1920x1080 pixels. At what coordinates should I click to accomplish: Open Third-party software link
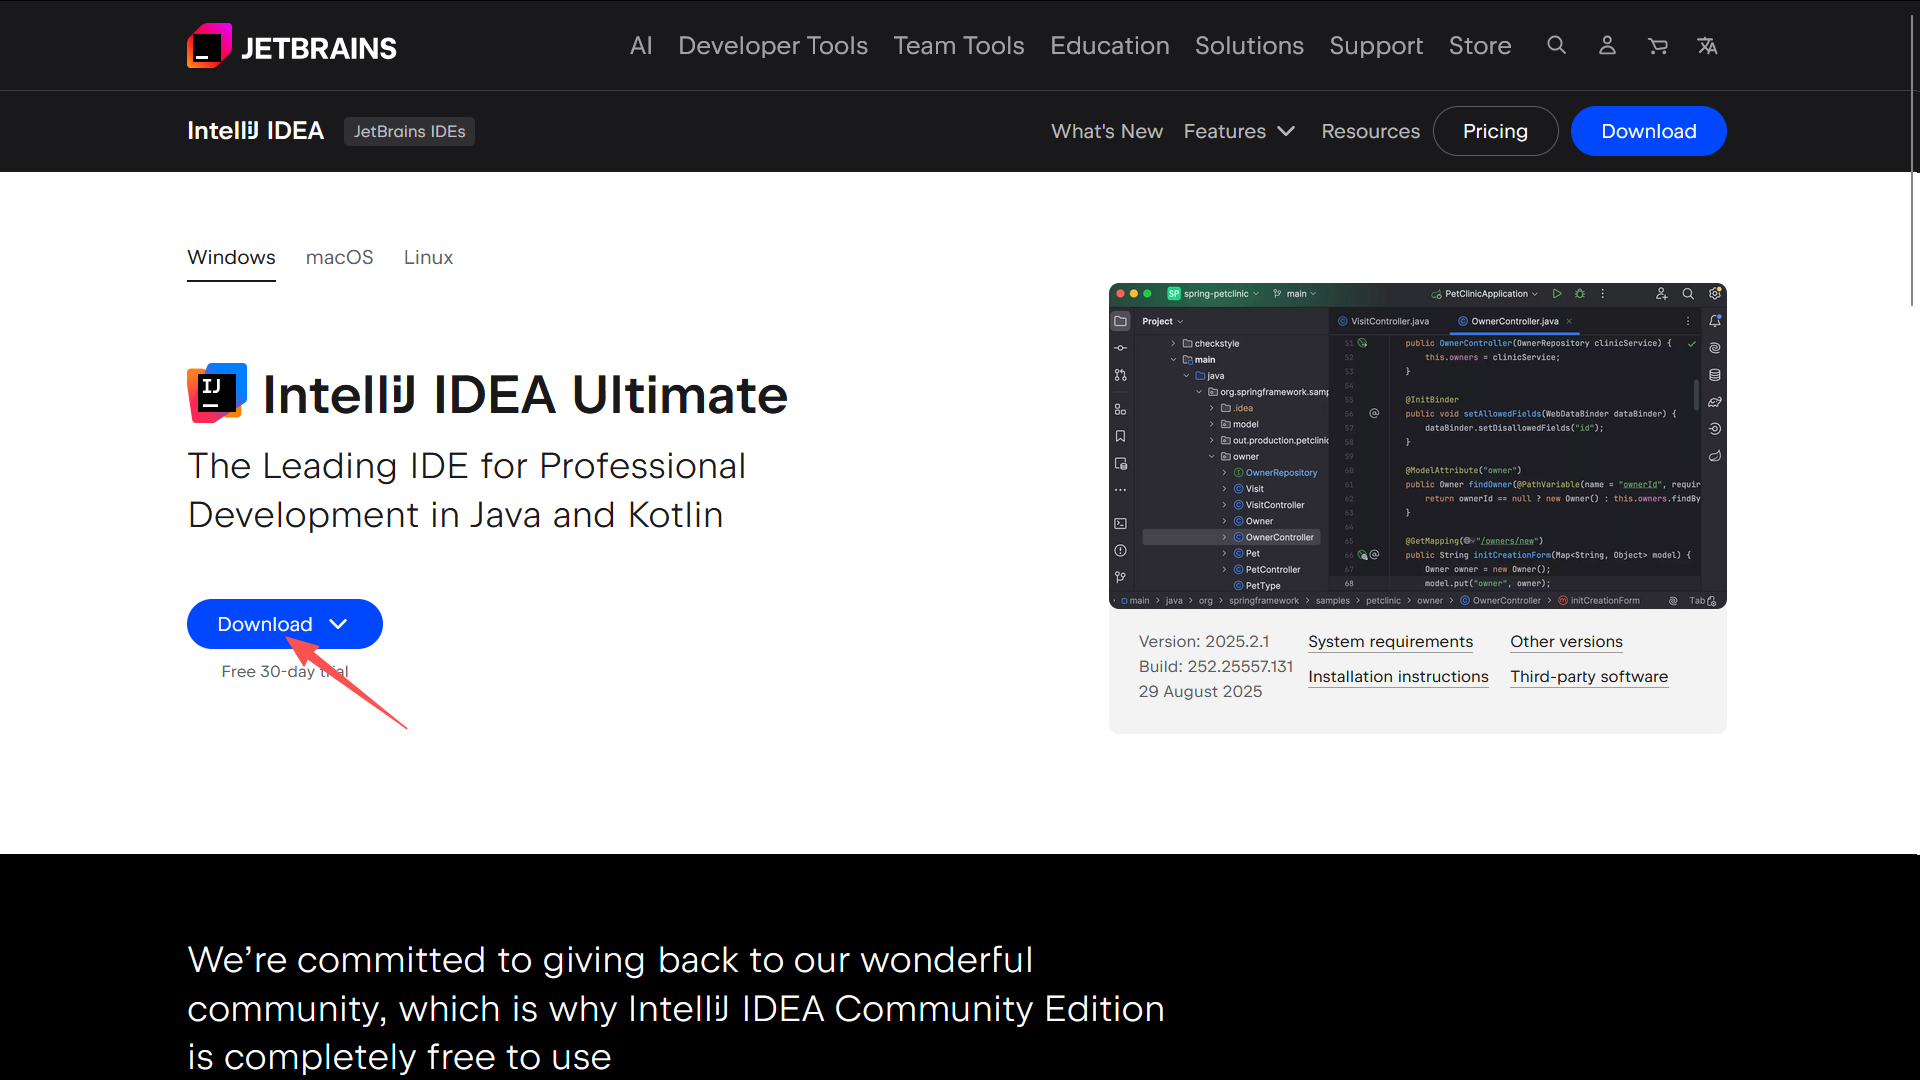click(1589, 677)
